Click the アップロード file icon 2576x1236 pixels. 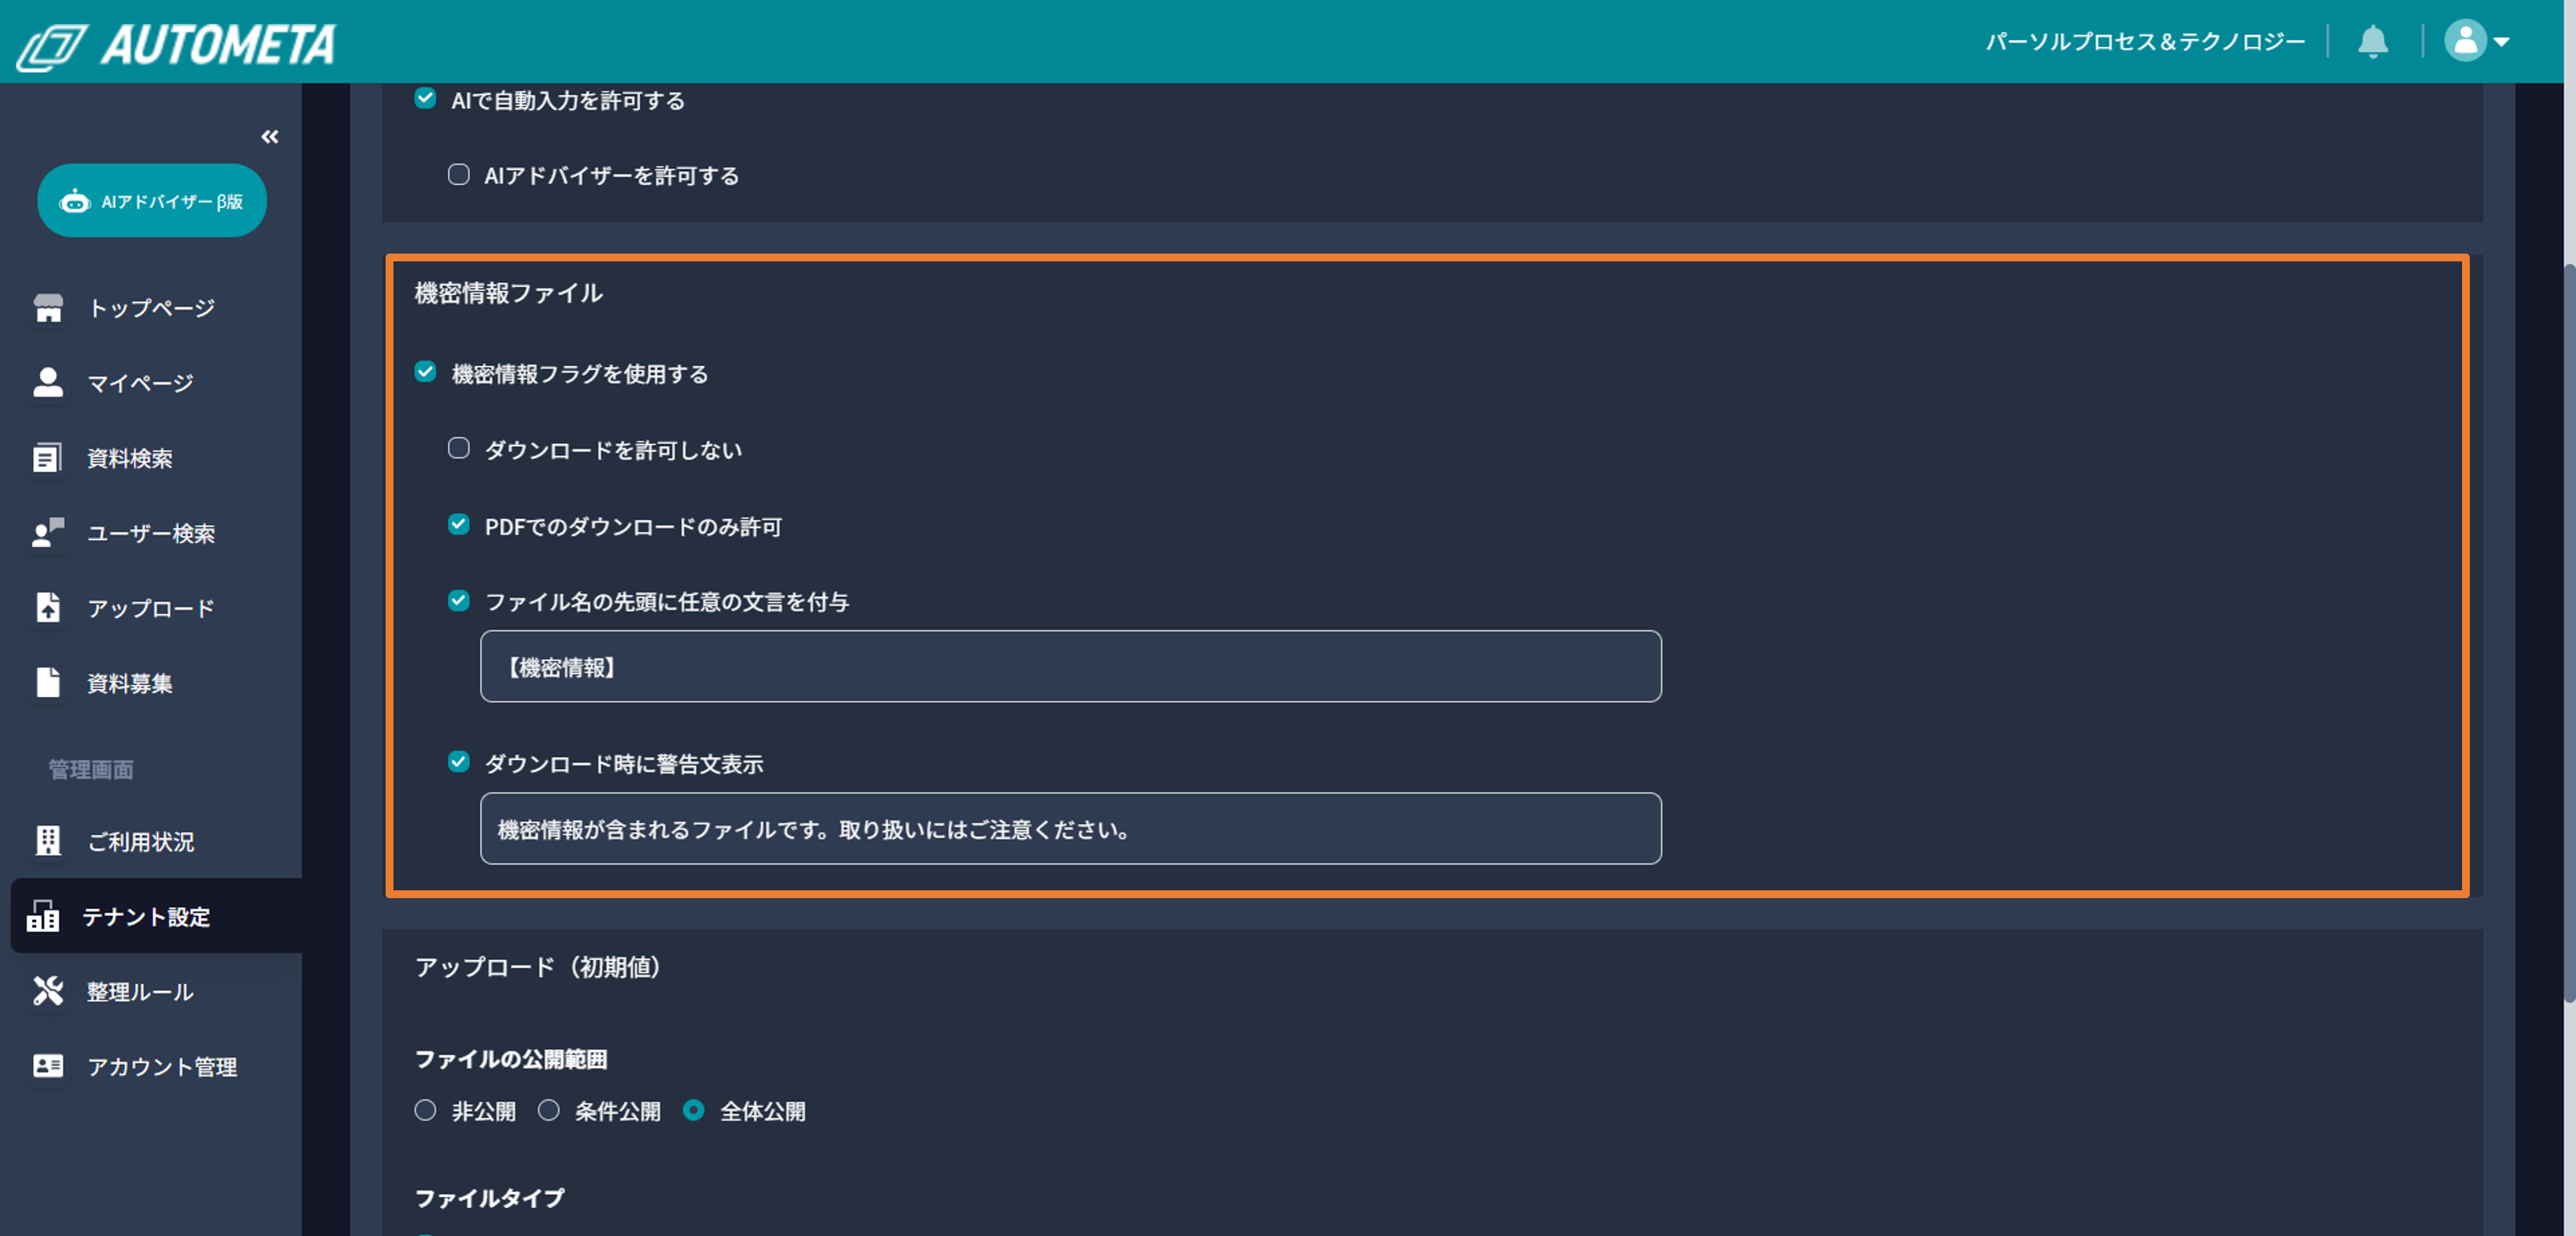coord(48,608)
